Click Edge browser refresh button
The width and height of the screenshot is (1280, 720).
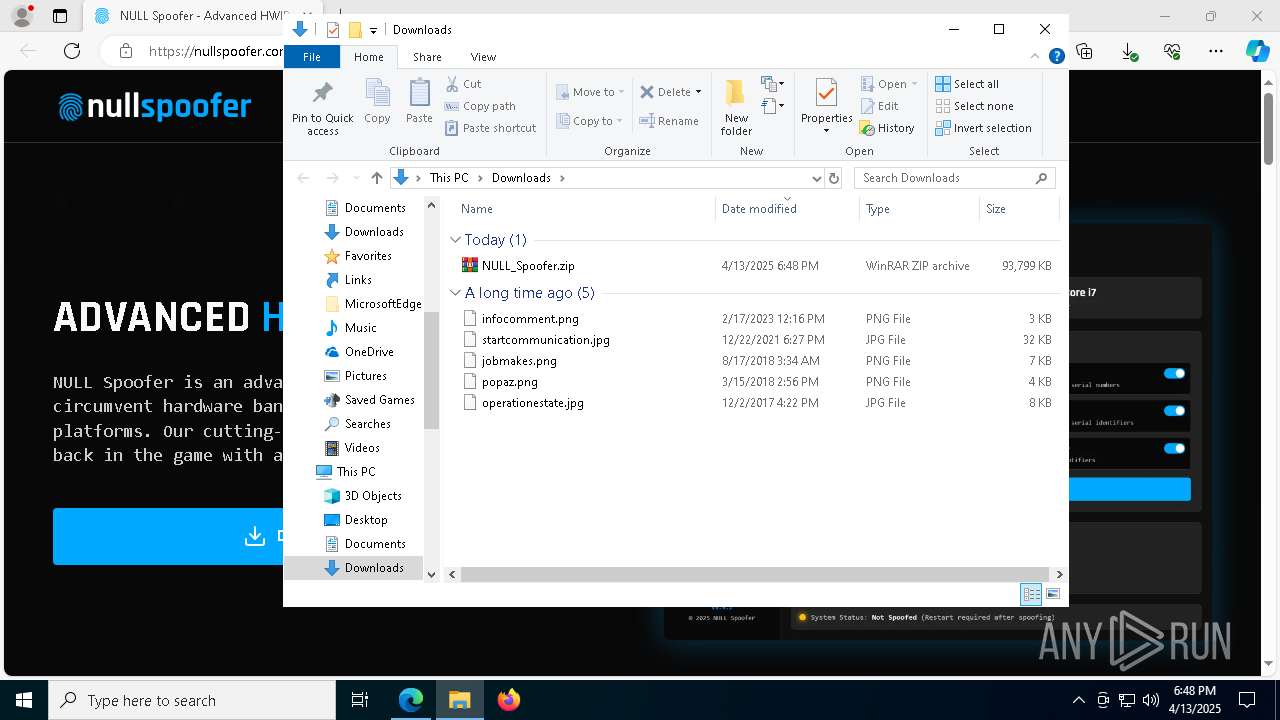[72, 51]
